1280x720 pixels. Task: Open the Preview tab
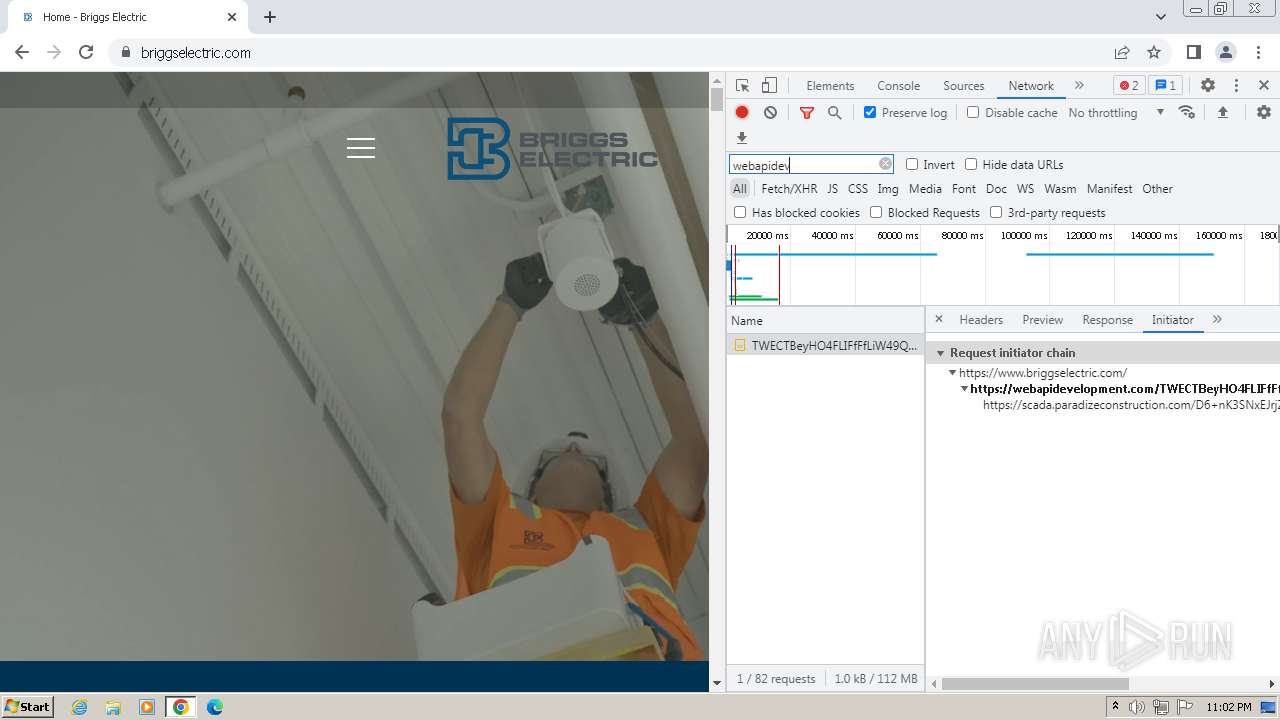1042,320
